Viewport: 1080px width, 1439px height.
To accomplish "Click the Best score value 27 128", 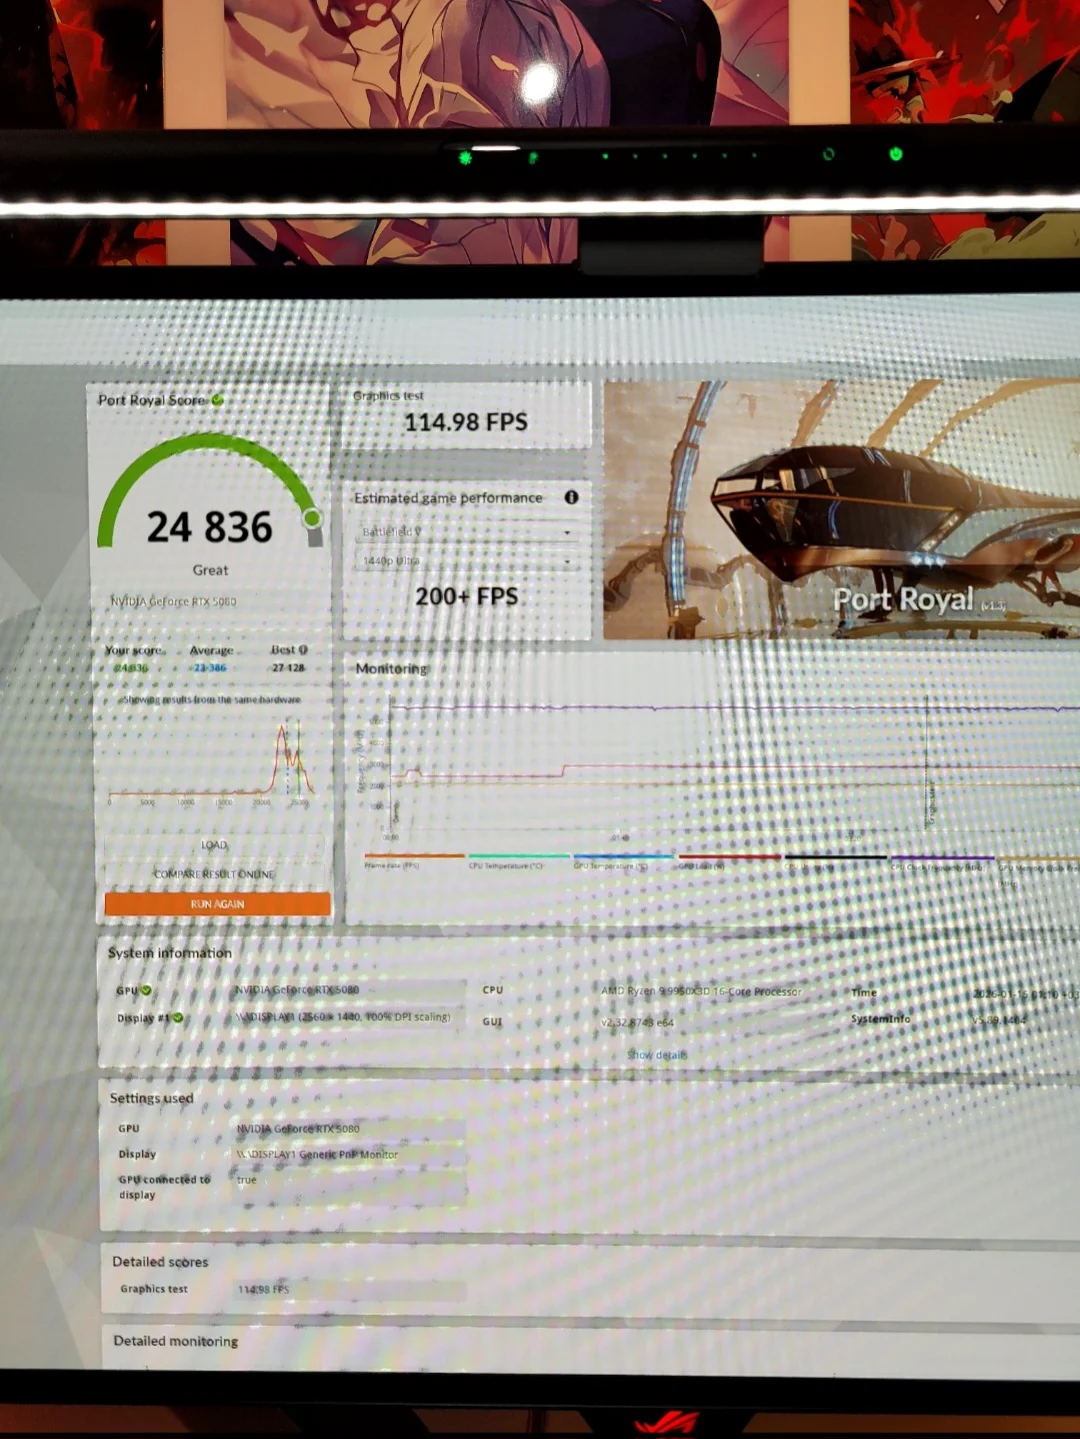I will tap(289, 668).
